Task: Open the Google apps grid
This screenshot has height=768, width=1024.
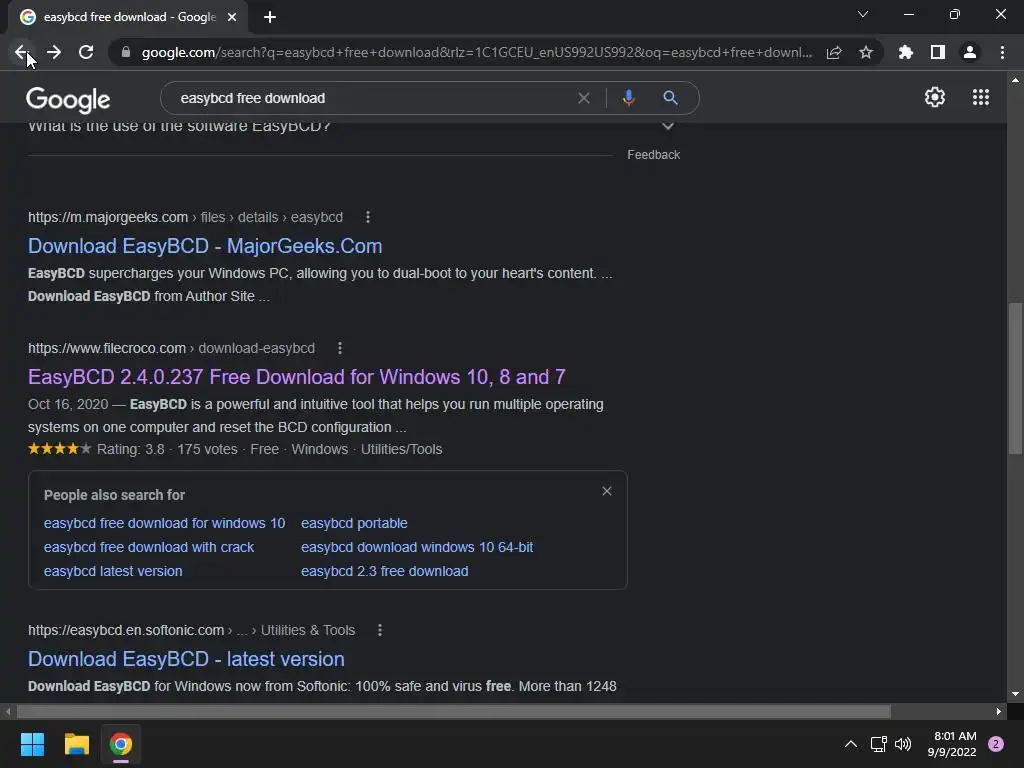Action: pyautogui.click(x=981, y=97)
